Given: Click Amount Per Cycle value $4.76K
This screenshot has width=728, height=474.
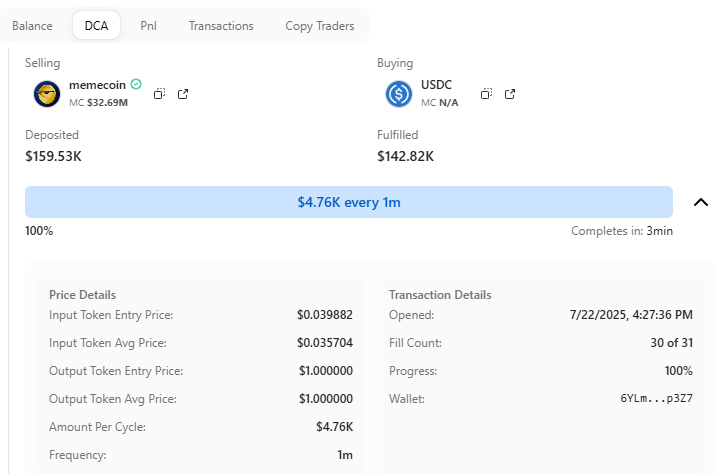Looking at the screenshot, I should [x=335, y=427].
